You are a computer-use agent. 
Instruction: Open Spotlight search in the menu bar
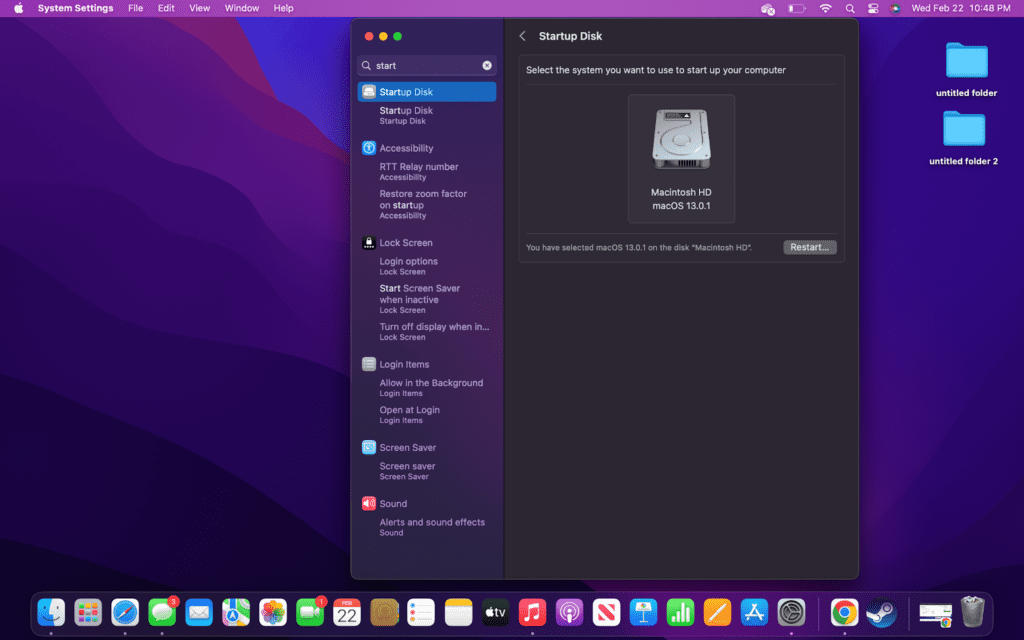850,8
